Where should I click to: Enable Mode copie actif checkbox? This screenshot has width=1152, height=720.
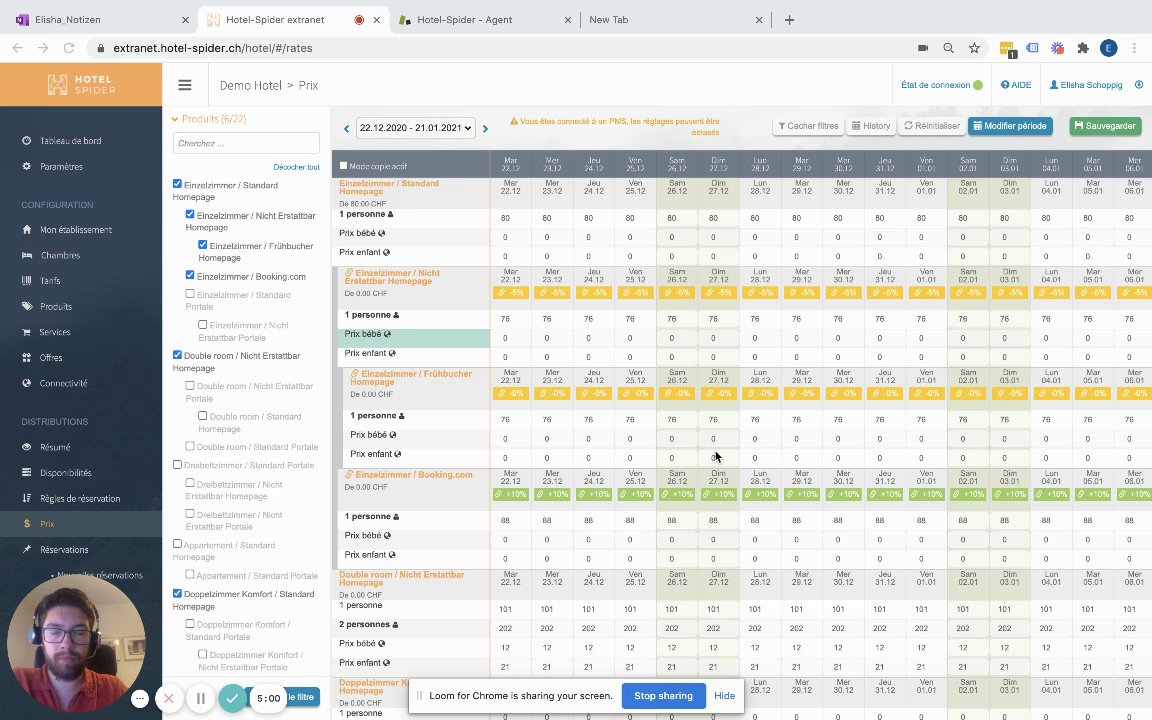(x=344, y=166)
